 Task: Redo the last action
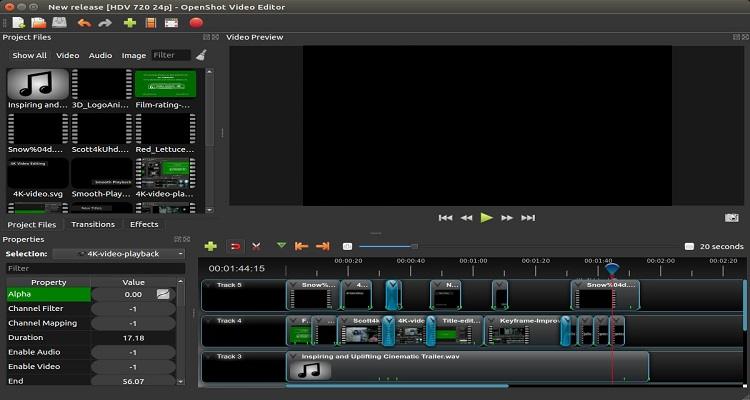point(105,23)
